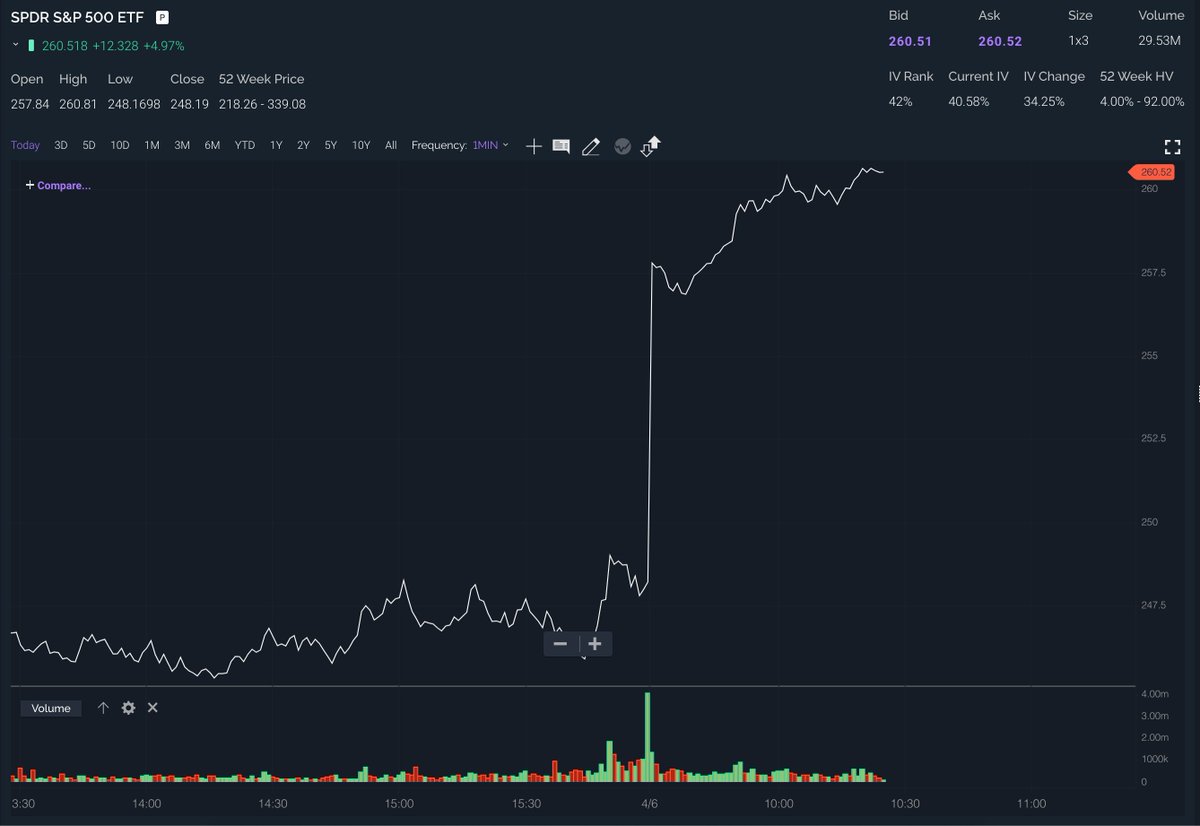Image resolution: width=1200 pixels, height=826 pixels.
Task: Show All historical range
Action: (391, 145)
